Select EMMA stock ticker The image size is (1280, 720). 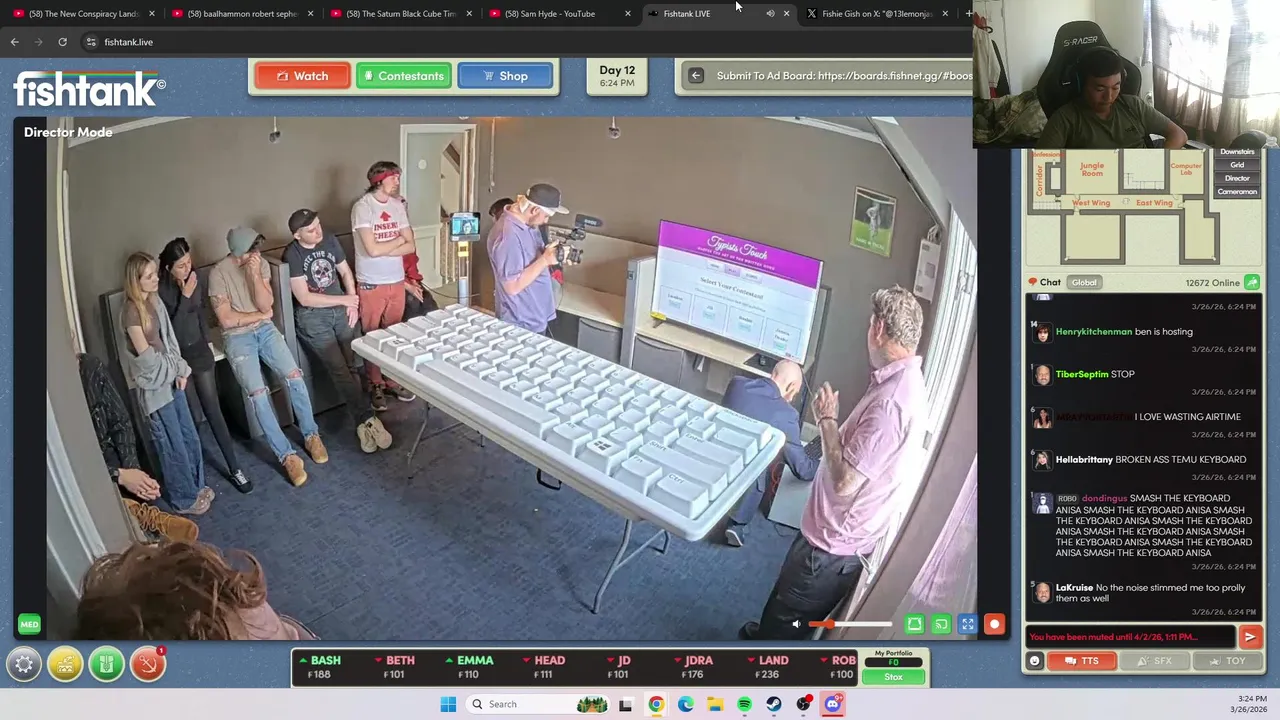point(469,667)
